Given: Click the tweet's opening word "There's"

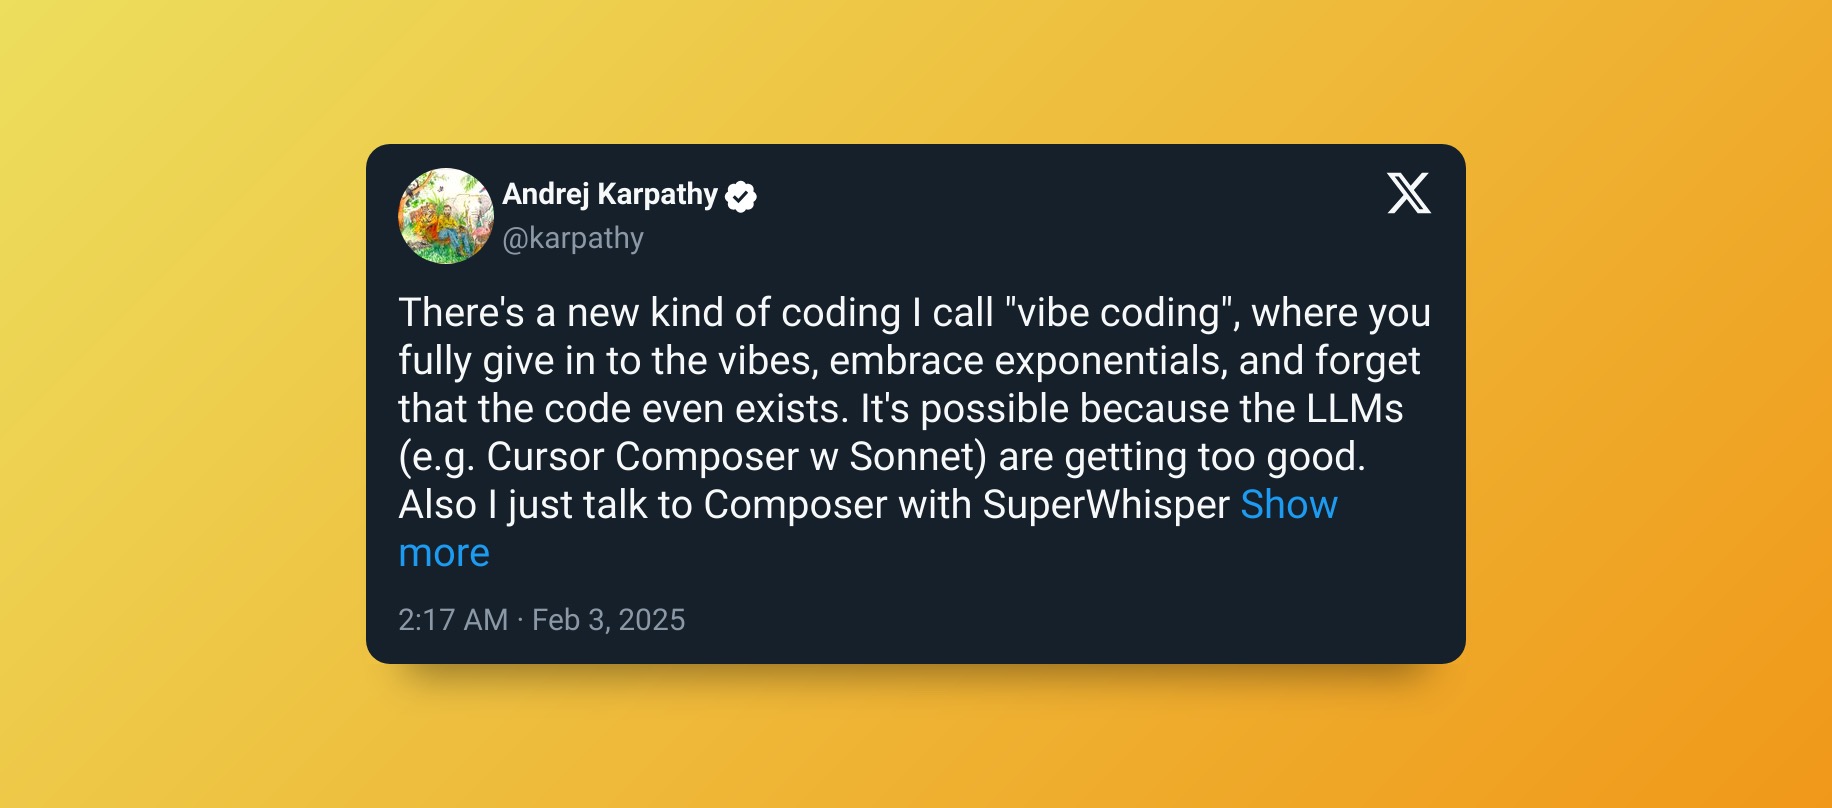Looking at the screenshot, I should tap(461, 313).
